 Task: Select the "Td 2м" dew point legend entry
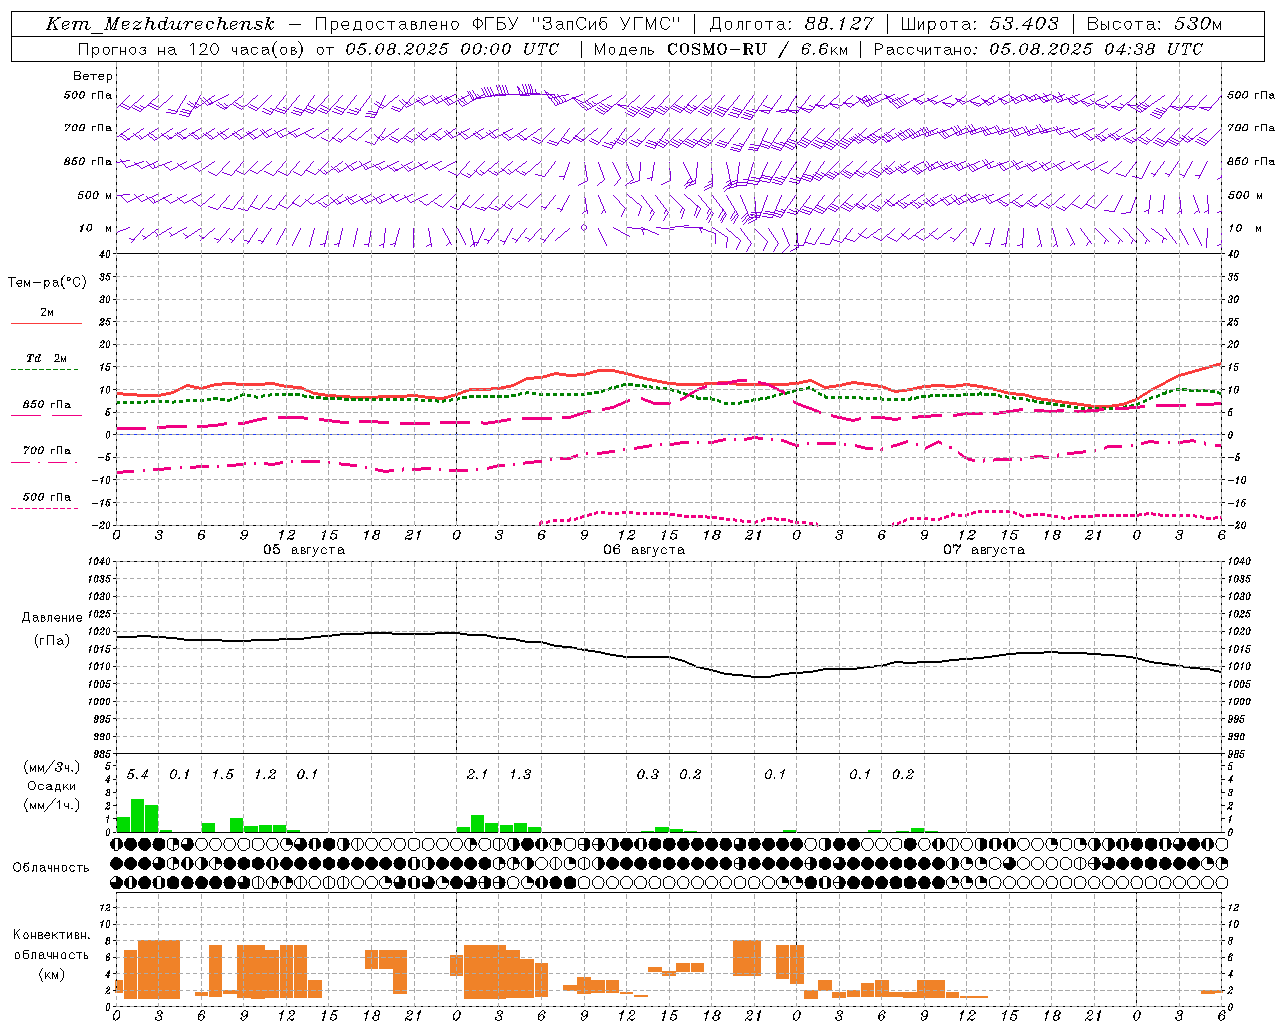47,358
